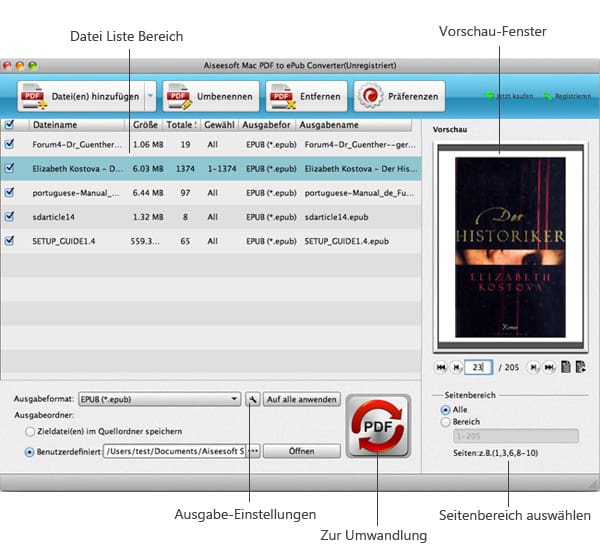Select the Bereich page range radio button
600x550 pixels.
445,422
